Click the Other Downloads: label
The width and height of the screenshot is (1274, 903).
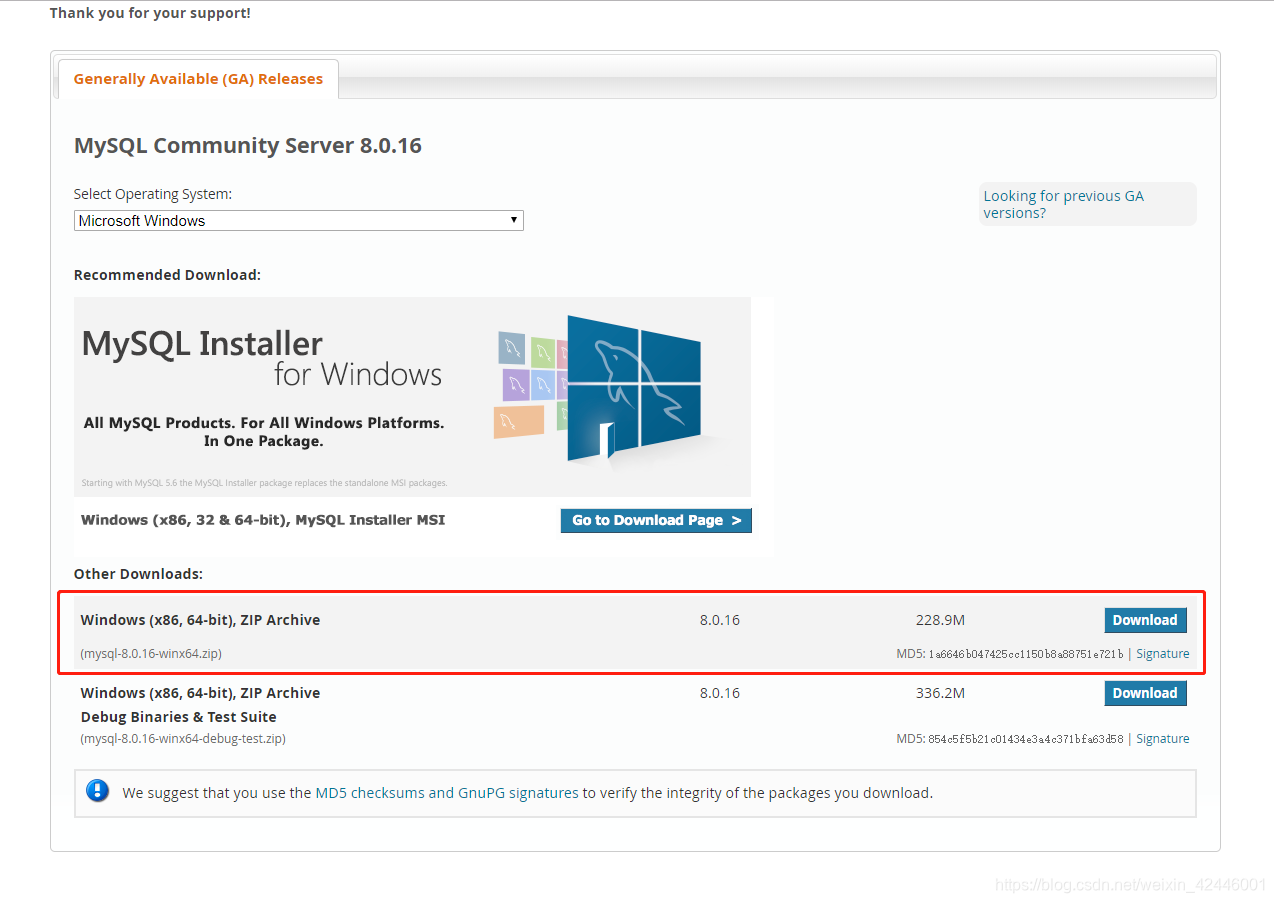(x=138, y=574)
